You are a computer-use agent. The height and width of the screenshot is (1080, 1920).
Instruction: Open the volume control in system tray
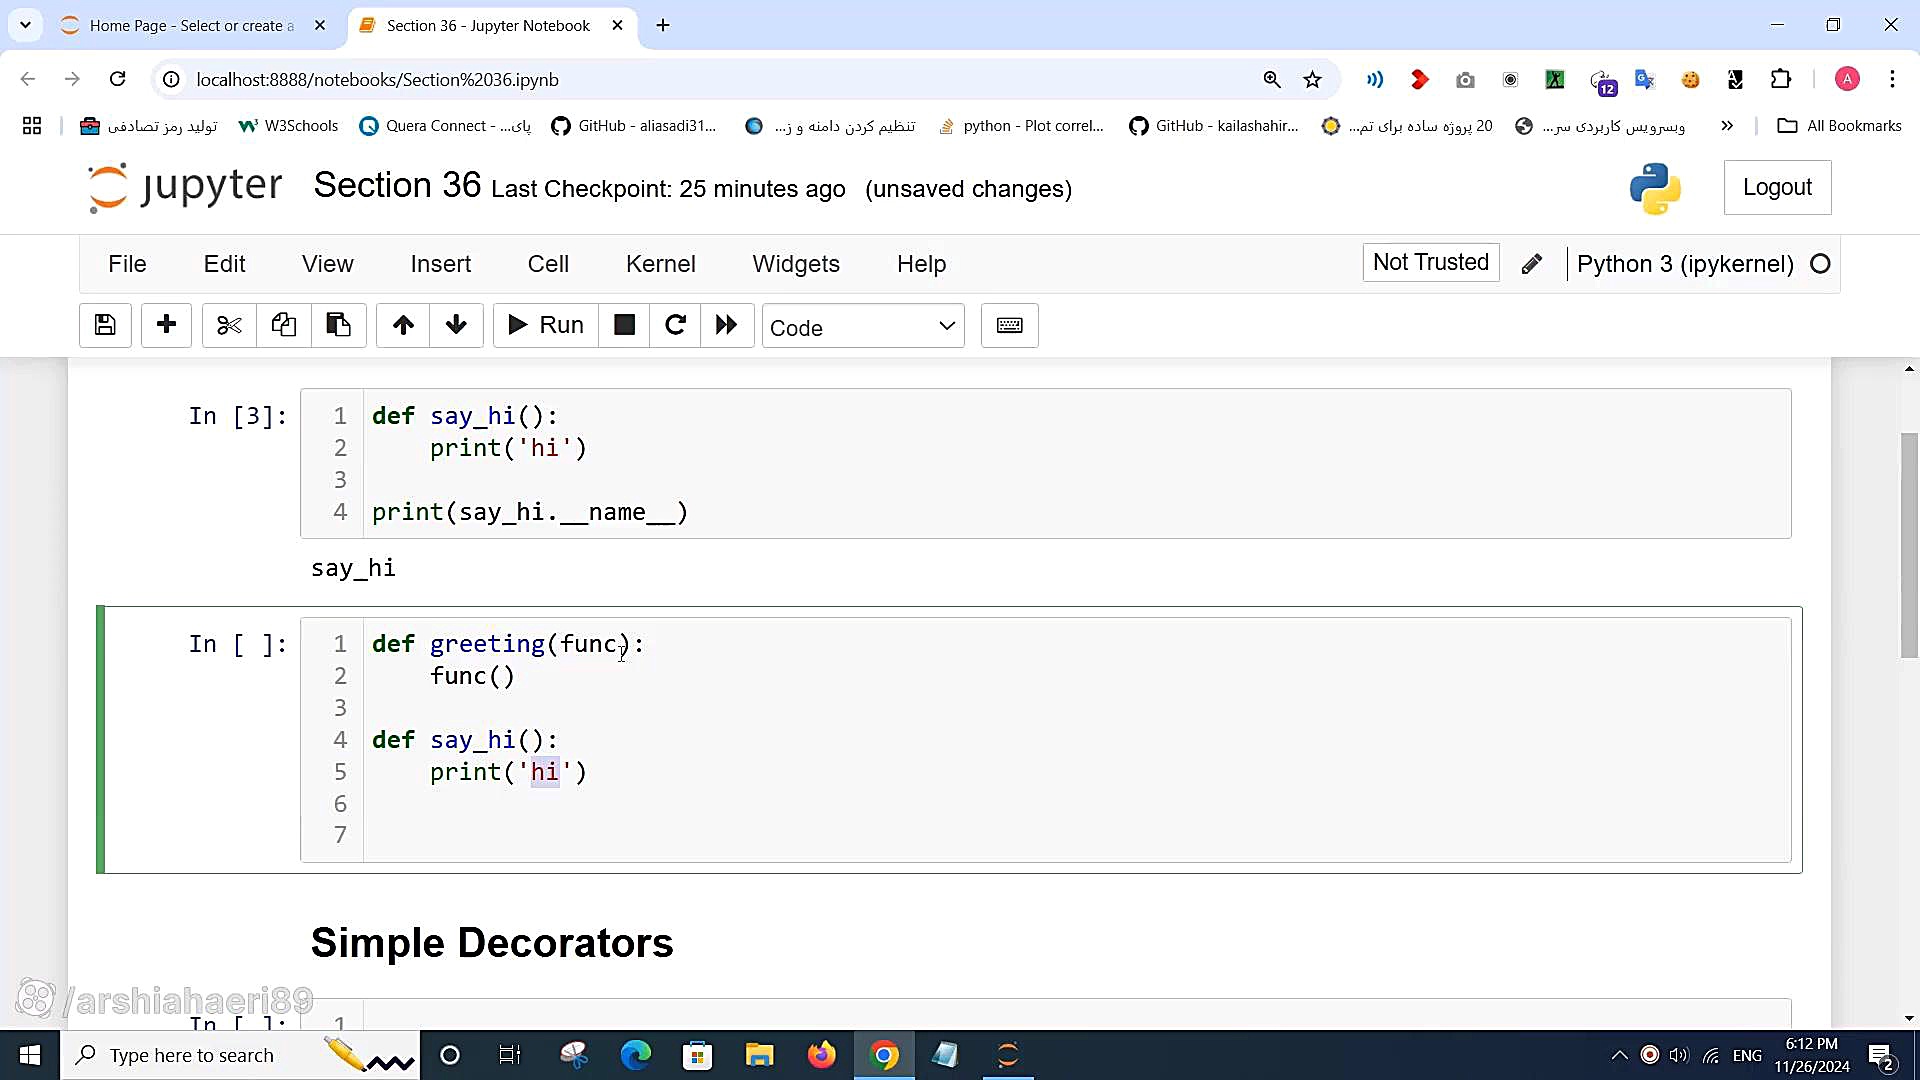[1679, 1055]
